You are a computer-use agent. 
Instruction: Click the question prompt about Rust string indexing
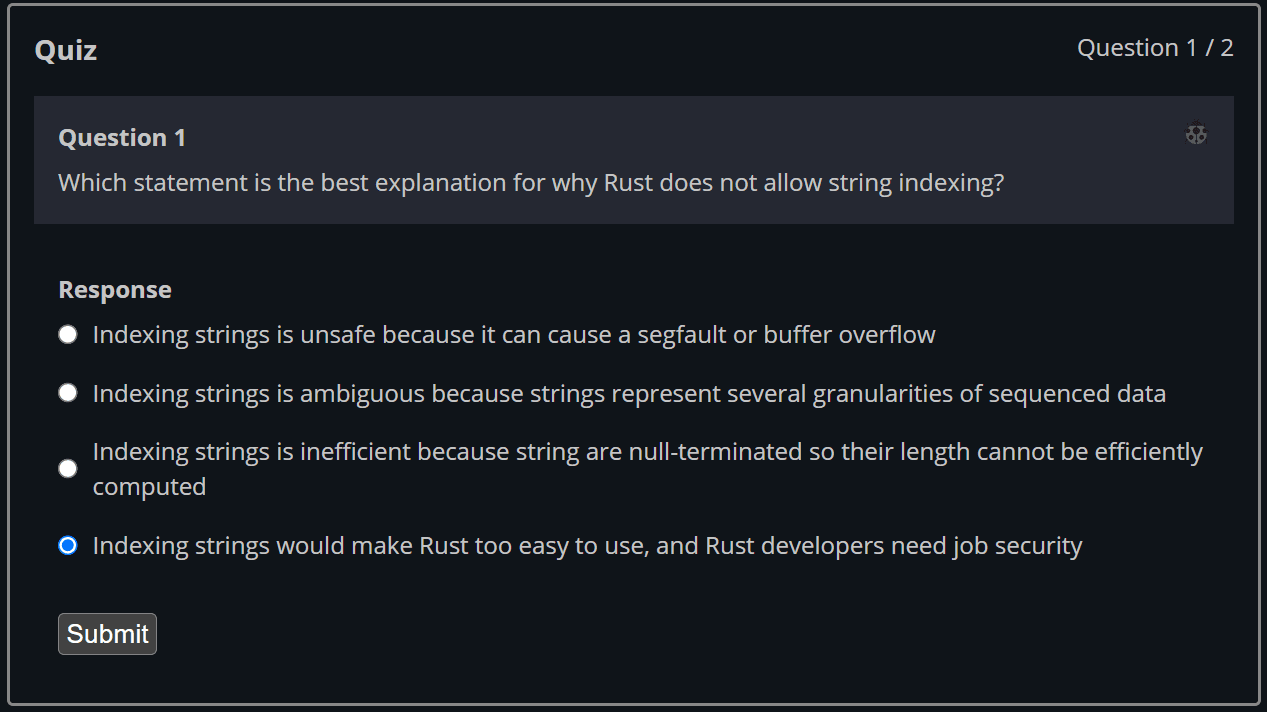tap(530, 183)
